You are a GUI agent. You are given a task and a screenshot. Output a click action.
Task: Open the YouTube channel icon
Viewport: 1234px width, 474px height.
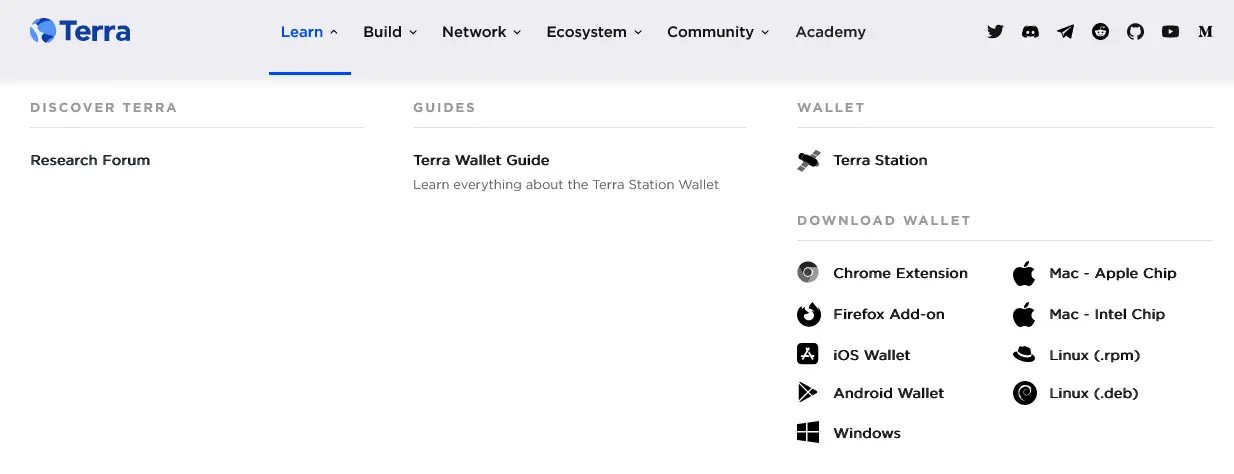click(1170, 32)
